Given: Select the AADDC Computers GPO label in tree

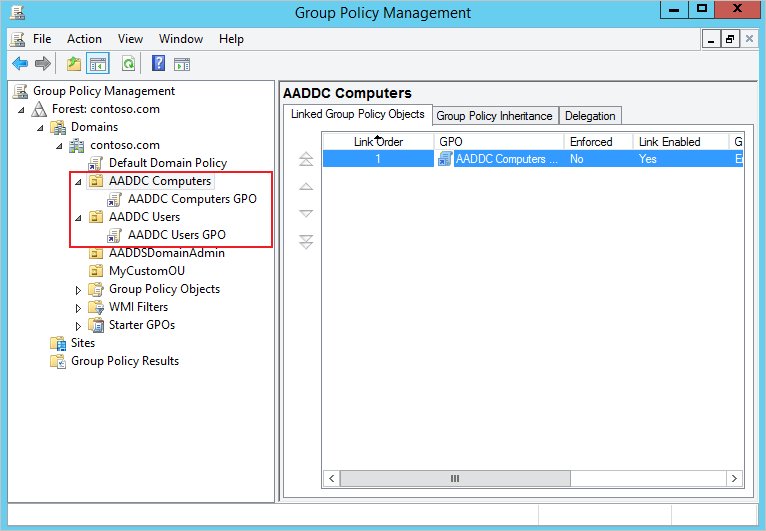Looking at the screenshot, I should [192, 199].
